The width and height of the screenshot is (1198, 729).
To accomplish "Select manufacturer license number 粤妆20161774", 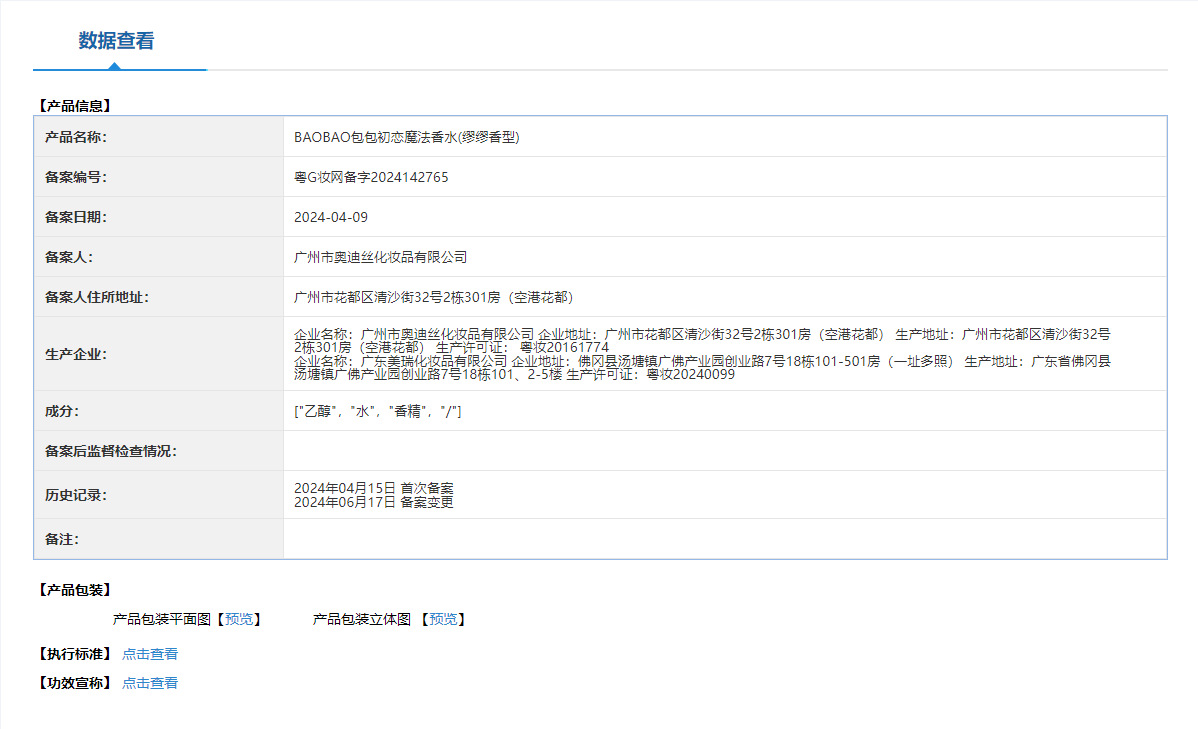I will click(564, 348).
